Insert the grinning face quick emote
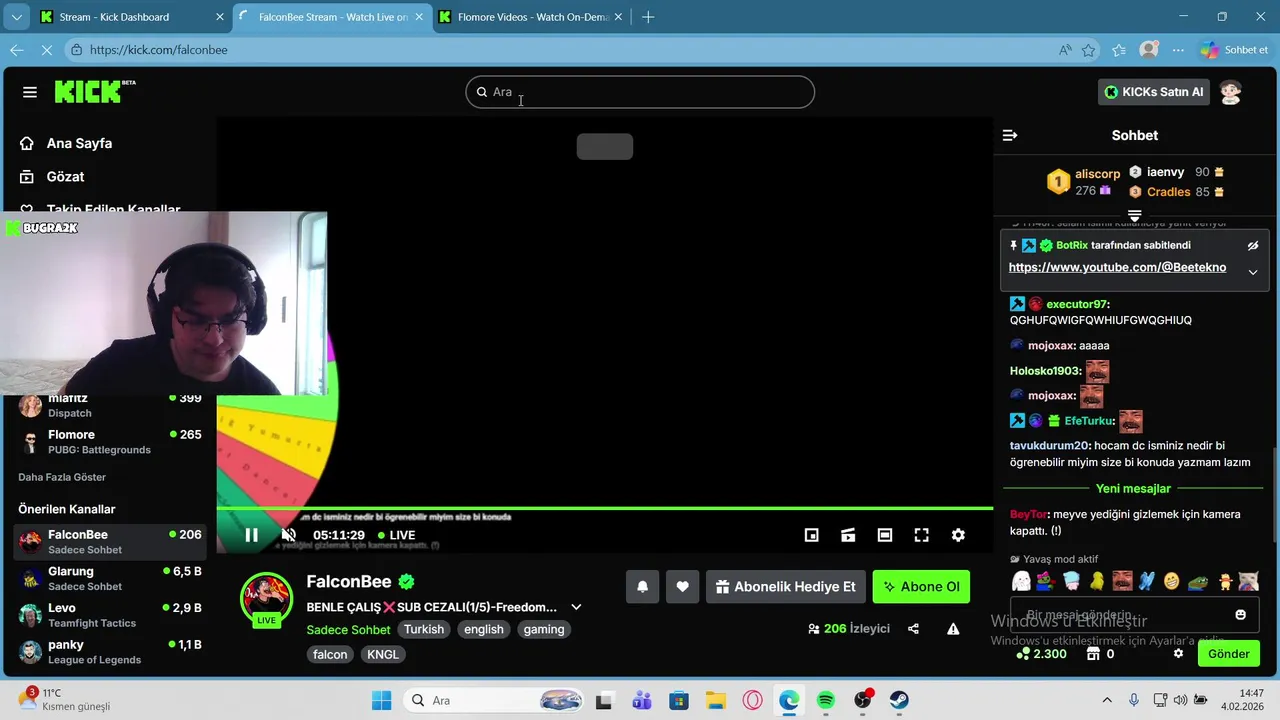The height and width of the screenshot is (720, 1280). click(x=1172, y=581)
